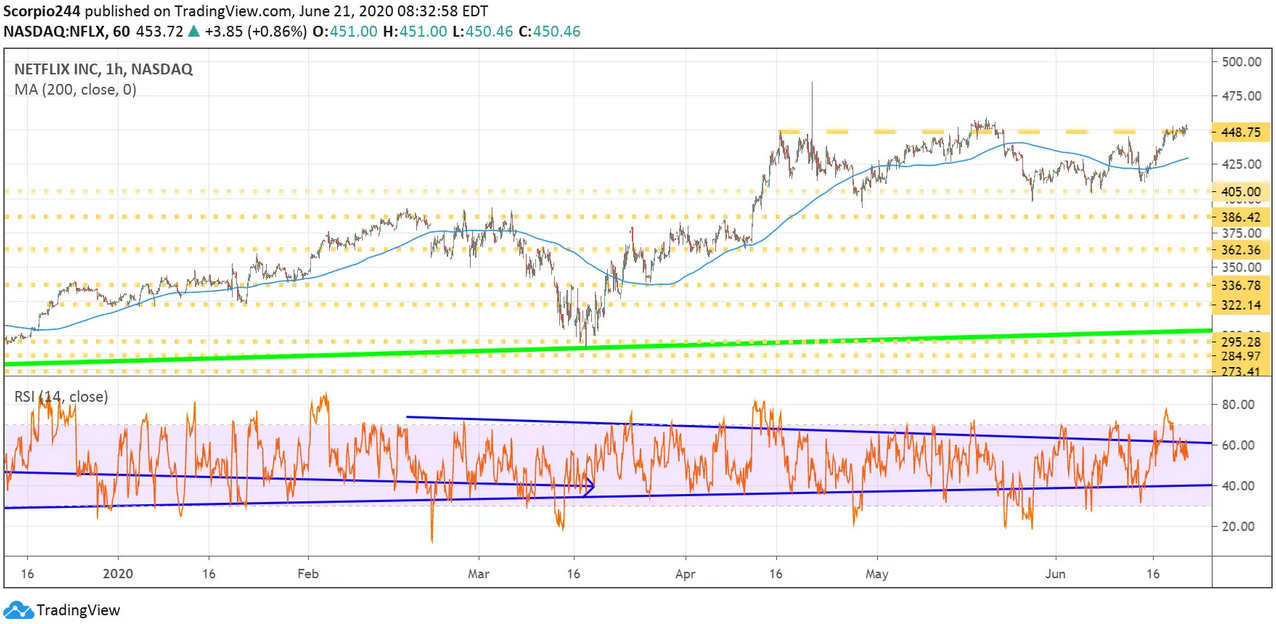Select the RSI (14, close) indicator label
Image resolution: width=1276 pixels, height=624 pixels.
click(x=61, y=397)
